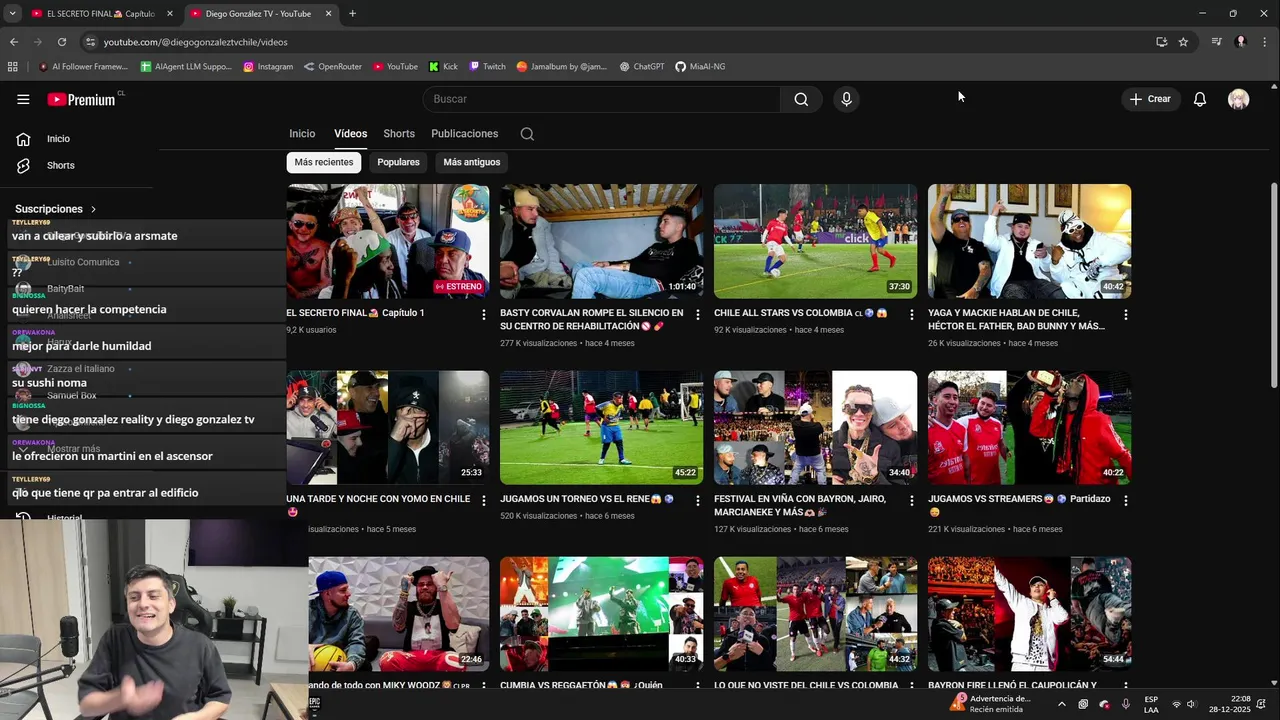
Task: Go back with browser back arrow
Action: click(14, 42)
